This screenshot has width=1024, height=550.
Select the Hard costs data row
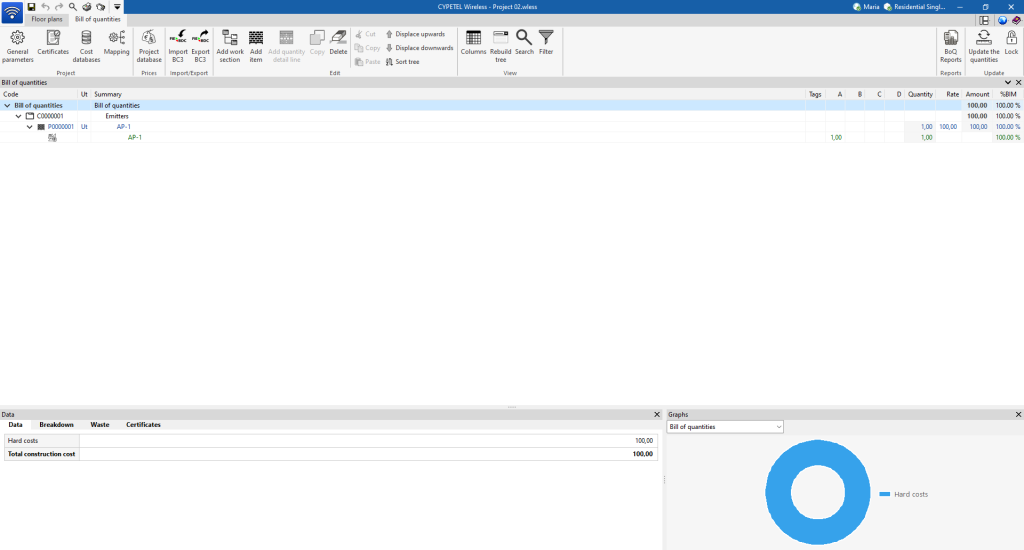point(330,441)
